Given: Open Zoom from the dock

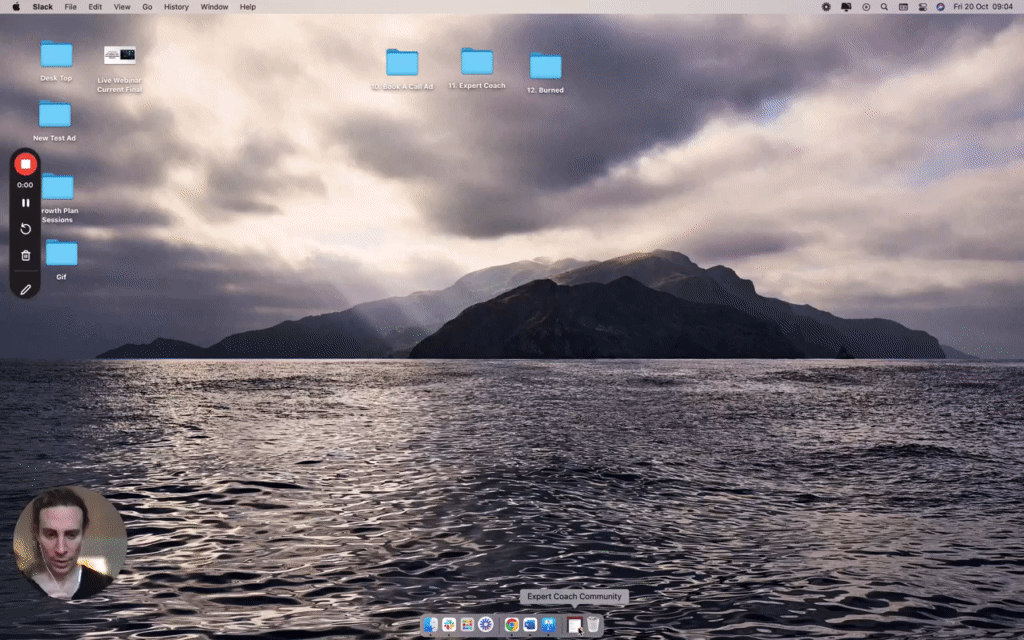Looking at the screenshot, I should (530, 625).
